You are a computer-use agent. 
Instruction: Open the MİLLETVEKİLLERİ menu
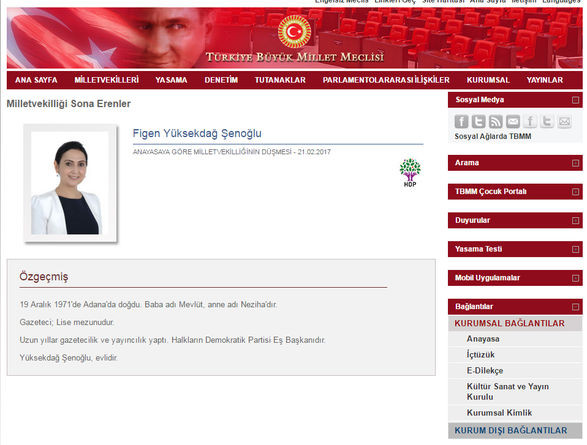(106, 80)
